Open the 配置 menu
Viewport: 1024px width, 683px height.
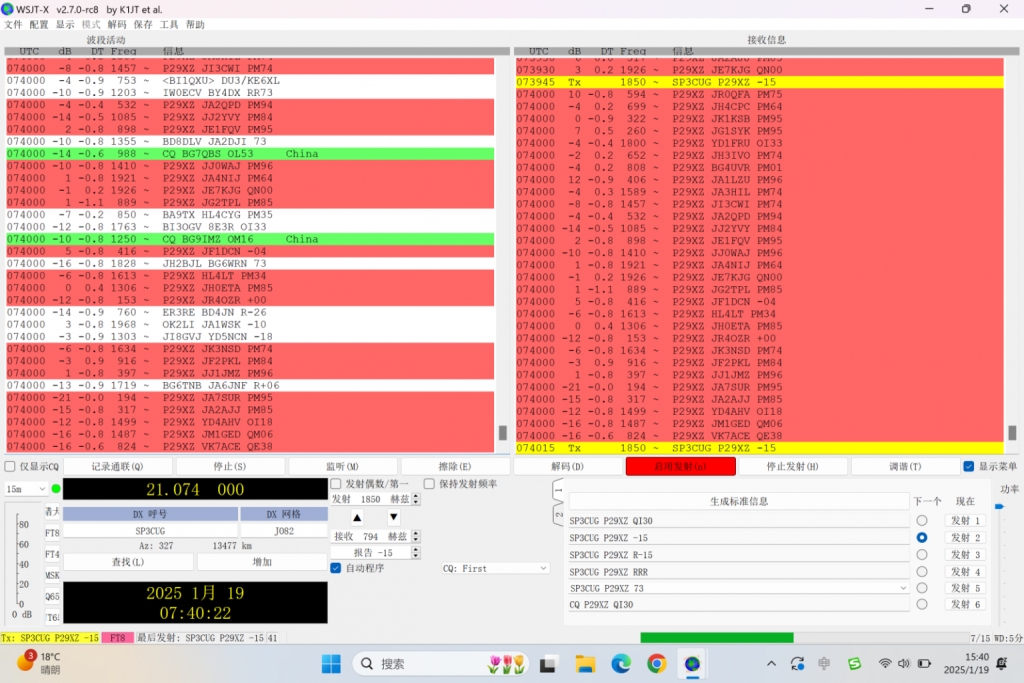pos(39,24)
